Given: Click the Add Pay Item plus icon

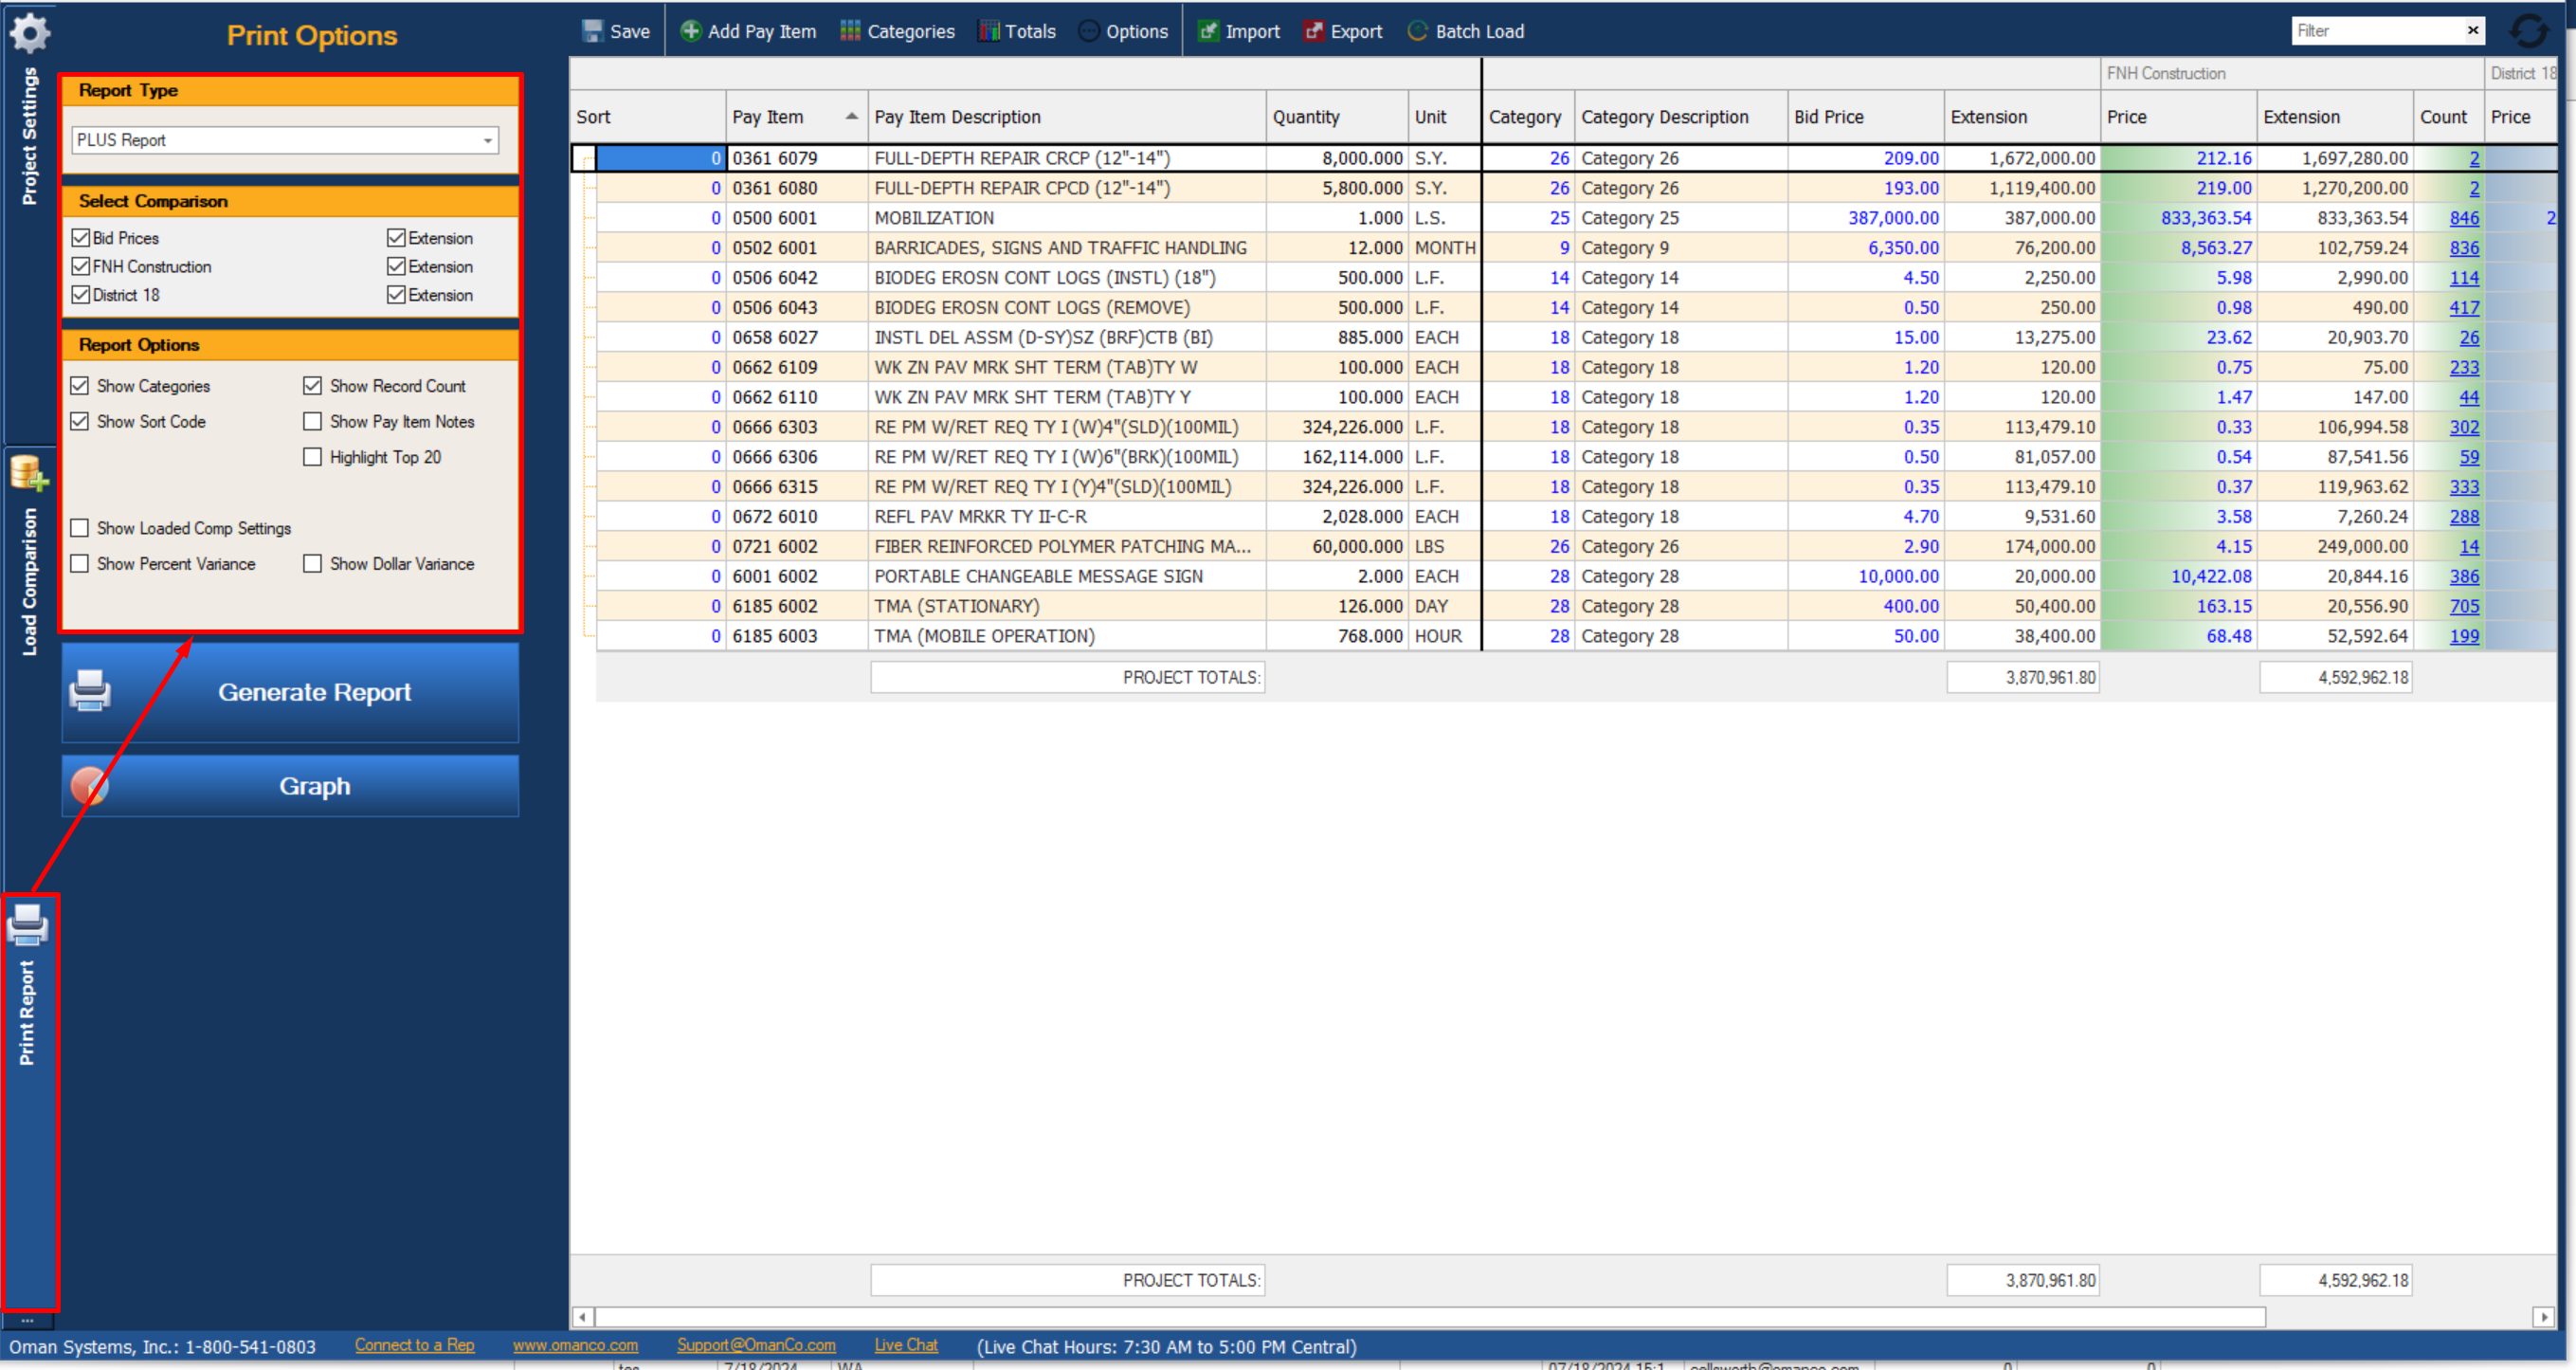Looking at the screenshot, I should coord(690,31).
